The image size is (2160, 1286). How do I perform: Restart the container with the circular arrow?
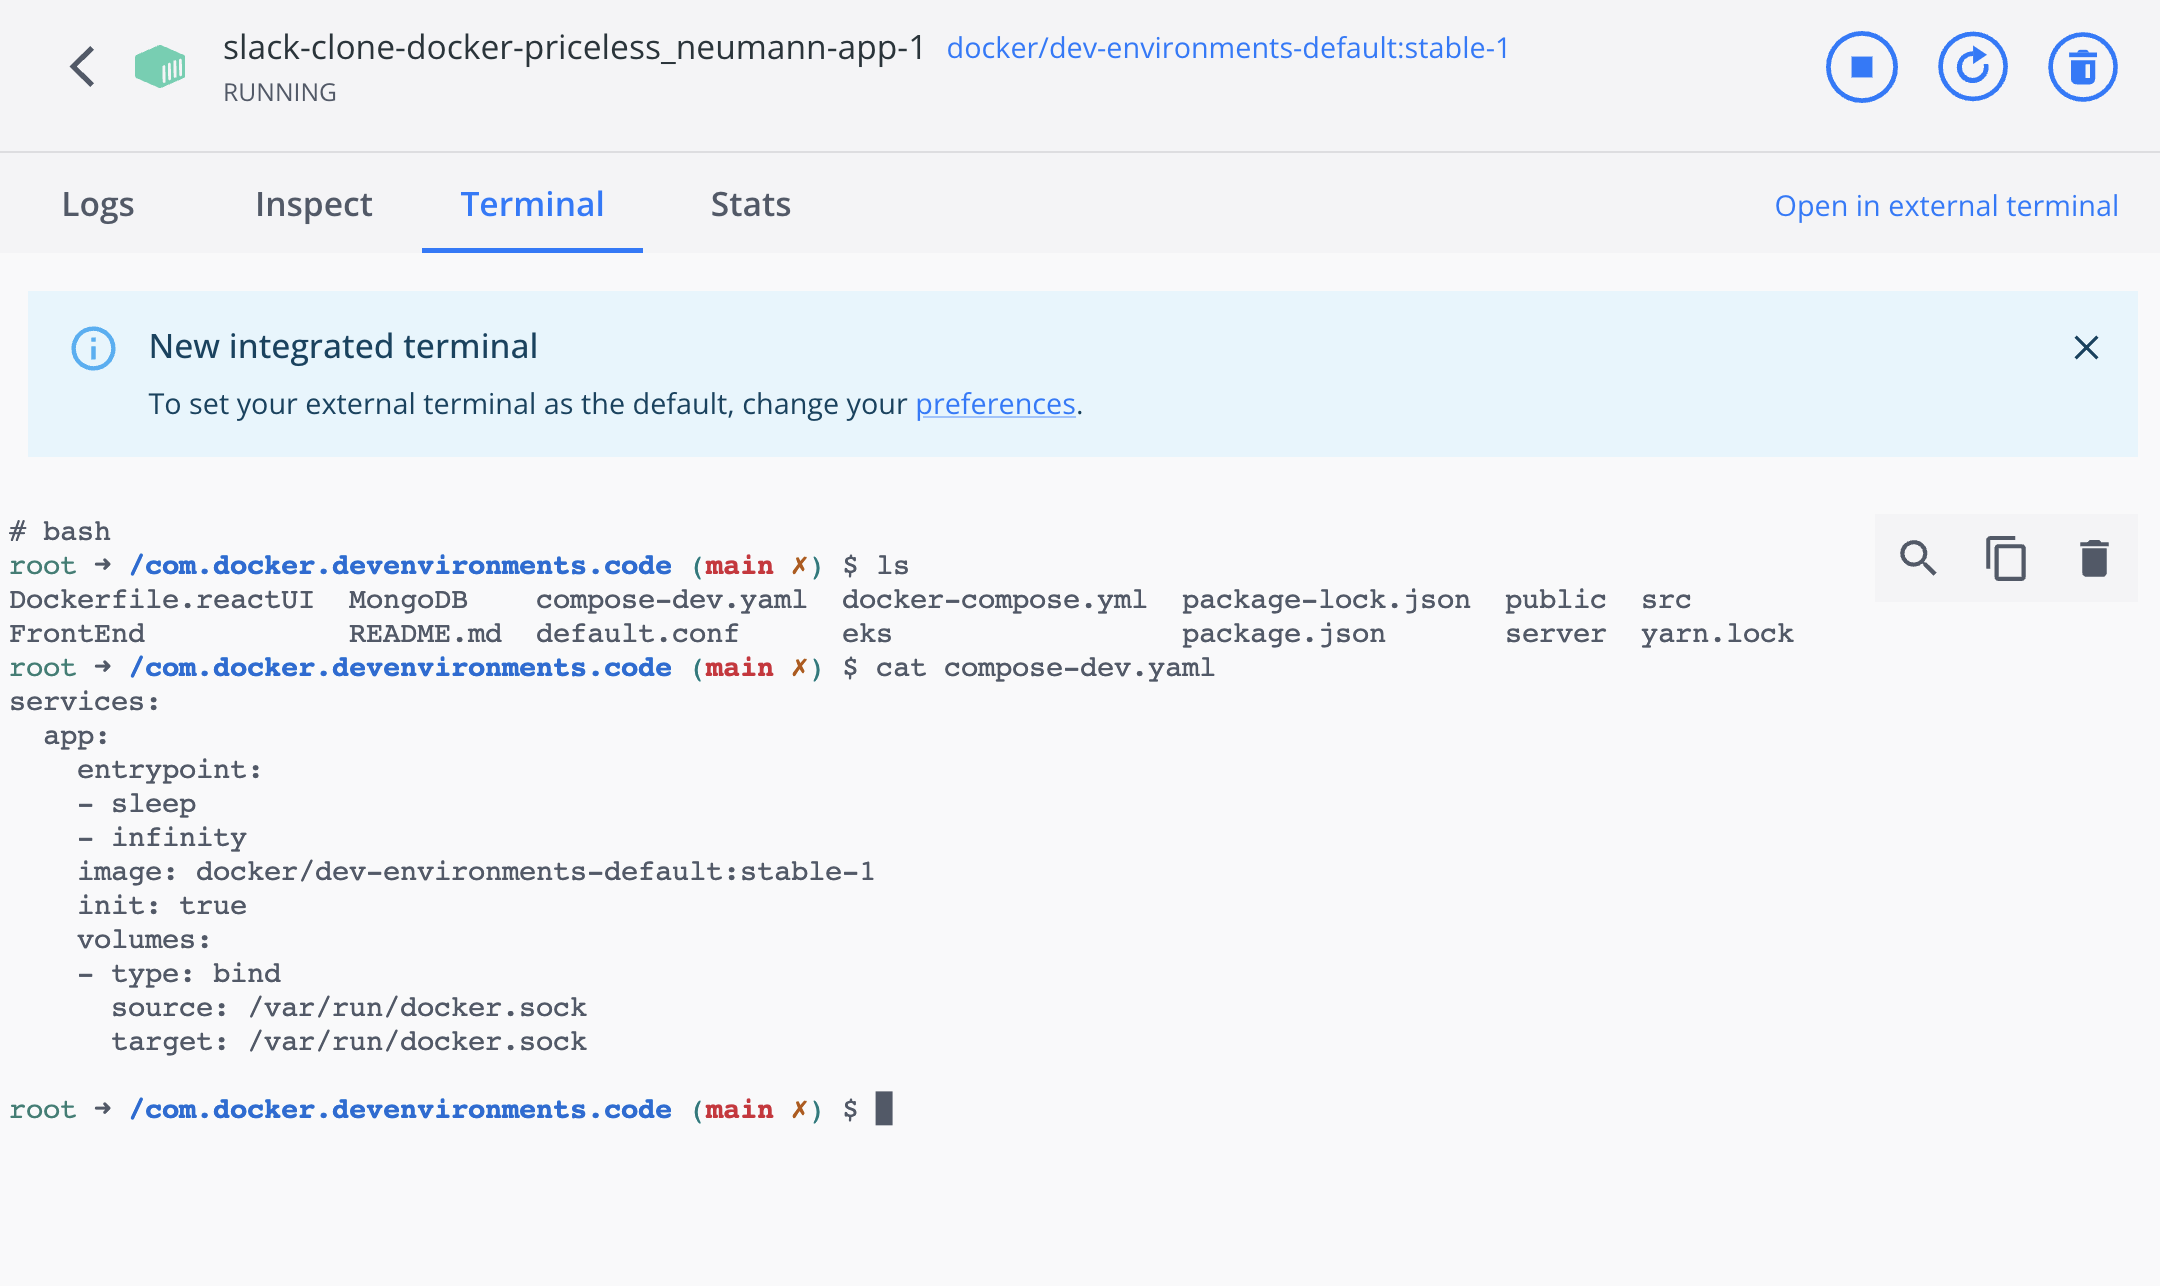1972,67
